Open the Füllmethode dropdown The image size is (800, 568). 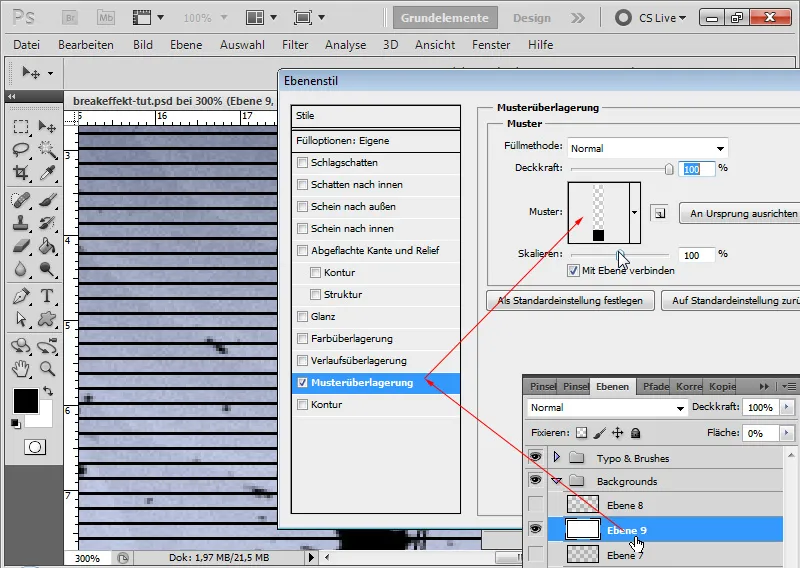[x=647, y=149]
